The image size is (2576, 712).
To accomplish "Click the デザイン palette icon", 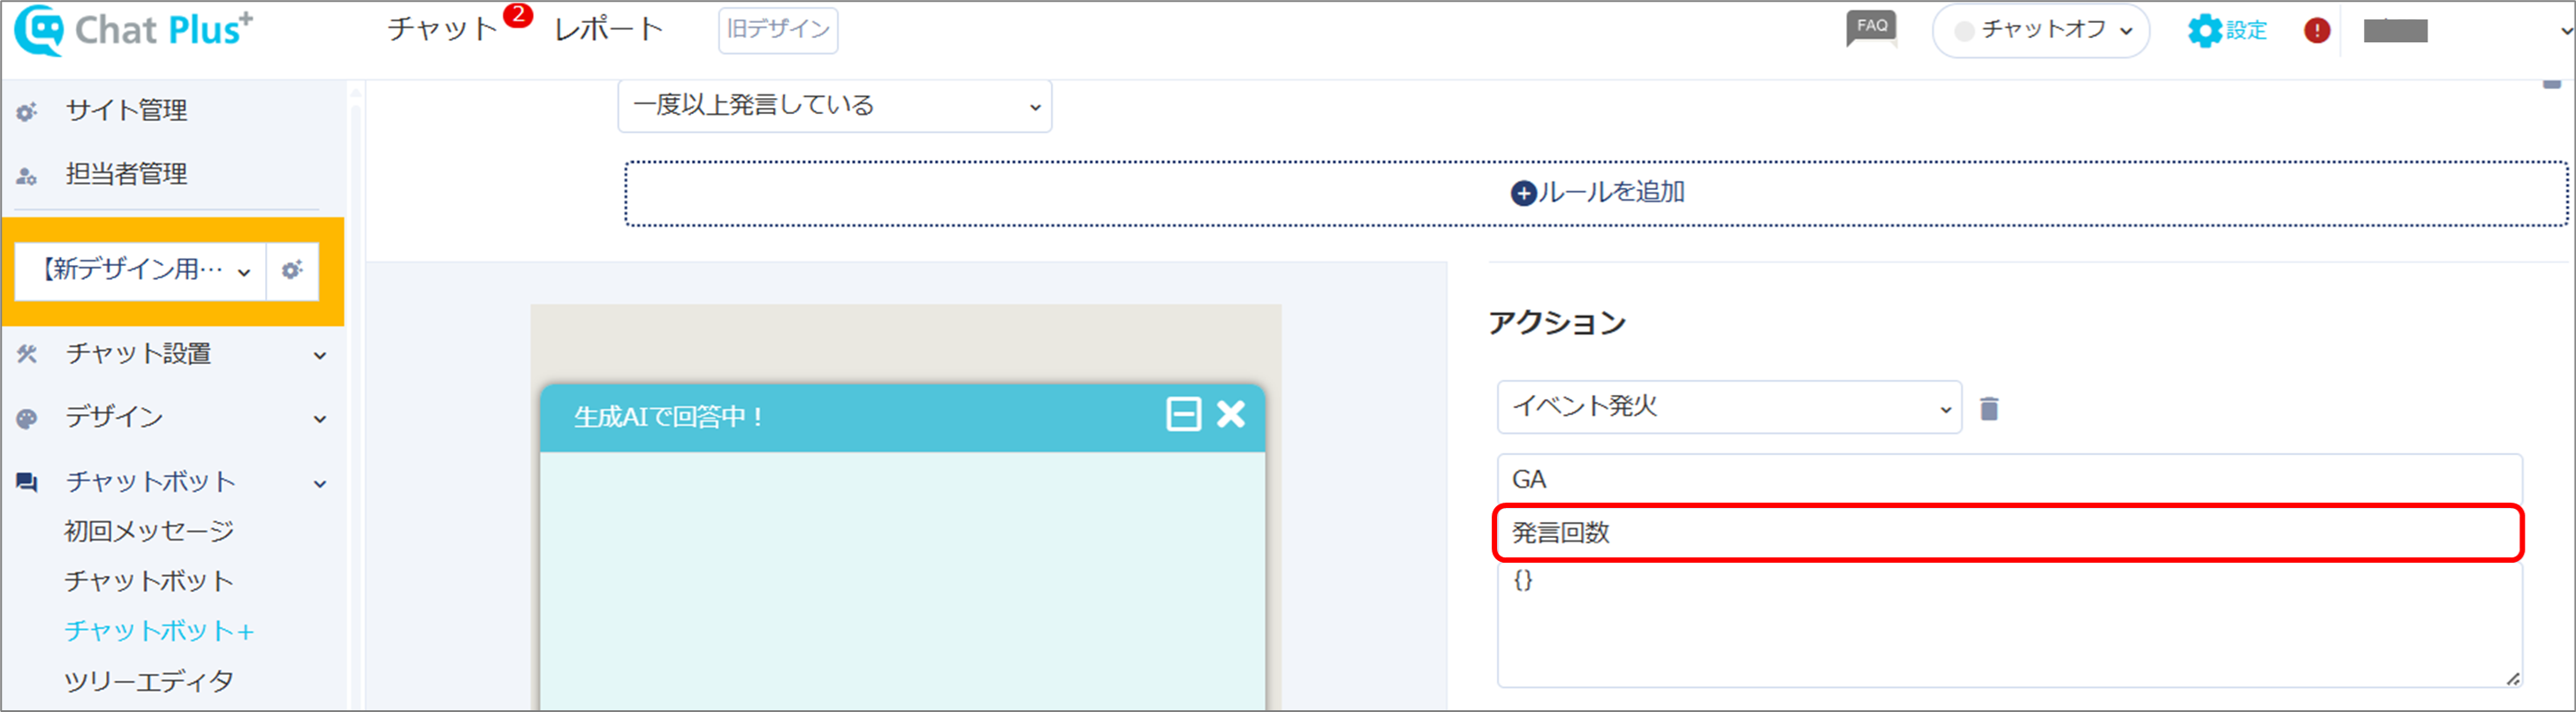I will (27, 418).
